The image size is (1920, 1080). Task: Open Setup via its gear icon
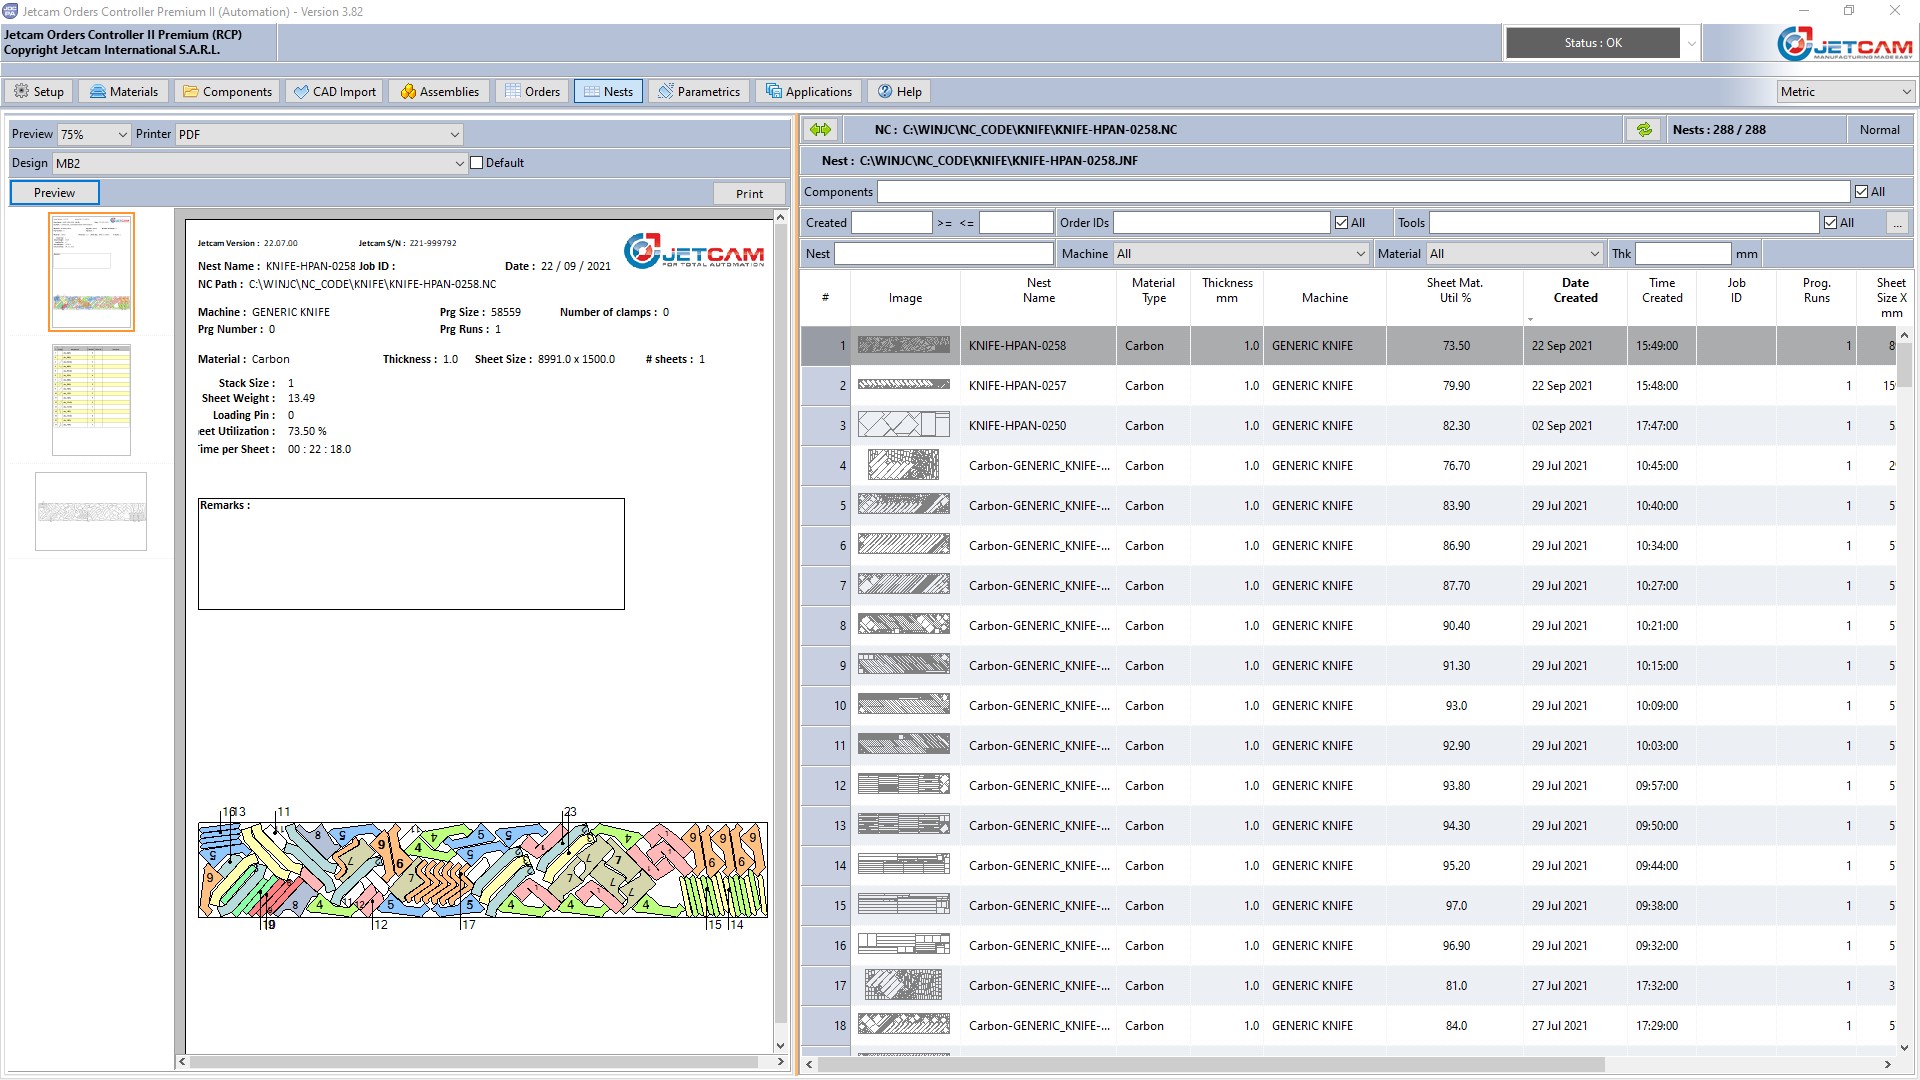coord(21,92)
